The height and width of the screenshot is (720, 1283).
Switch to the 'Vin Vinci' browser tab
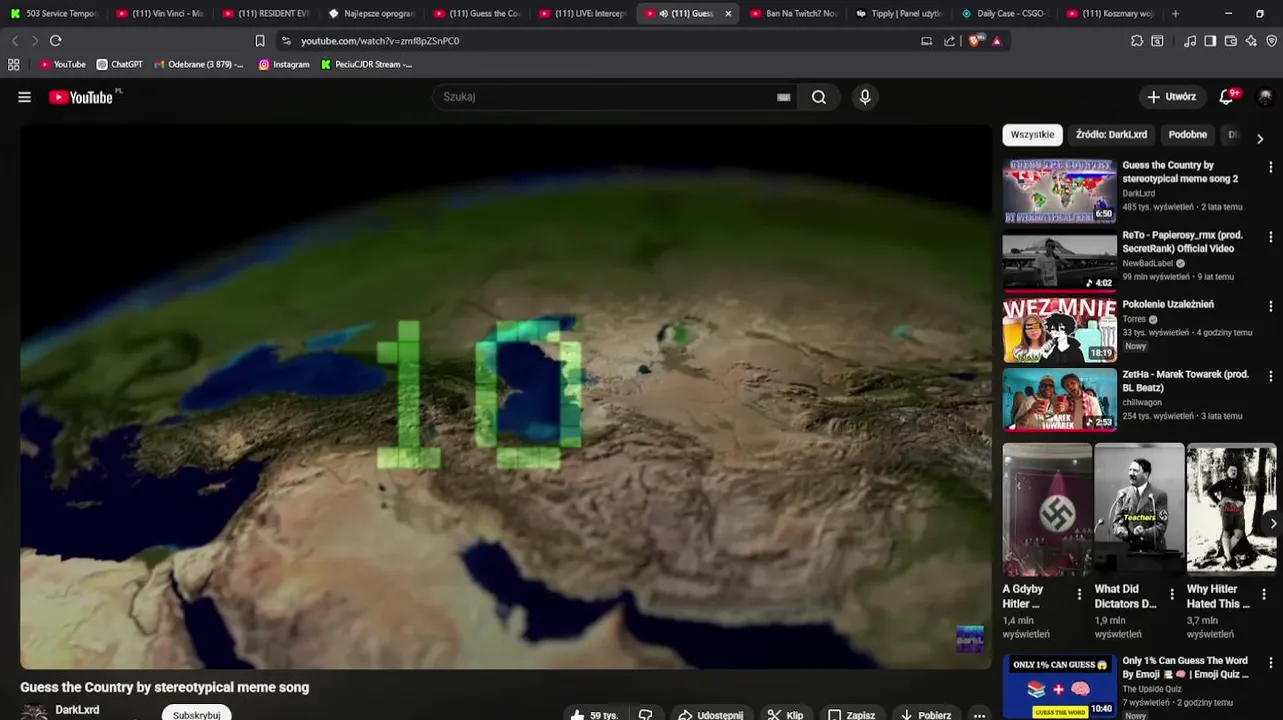click(160, 14)
